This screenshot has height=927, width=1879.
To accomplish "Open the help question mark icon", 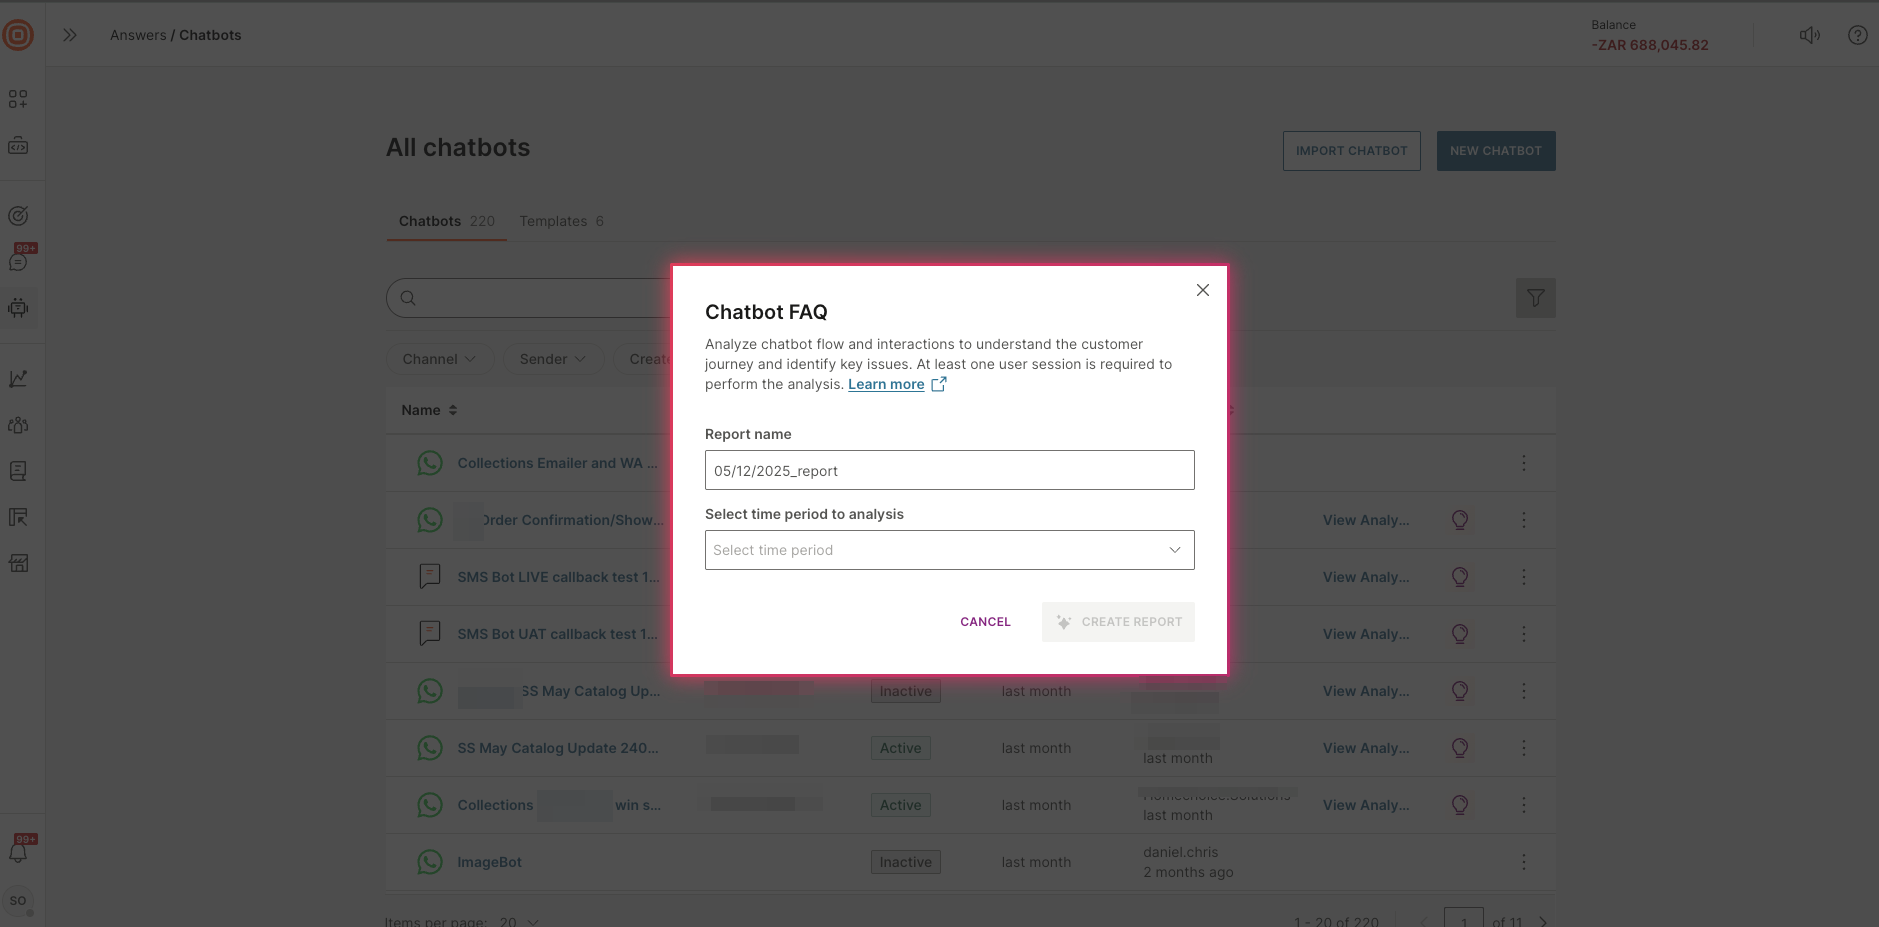I will coord(1857,35).
